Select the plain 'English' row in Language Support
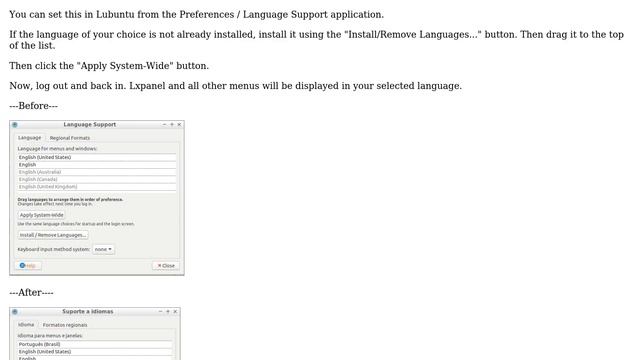The image size is (640, 360). coord(97,165)
